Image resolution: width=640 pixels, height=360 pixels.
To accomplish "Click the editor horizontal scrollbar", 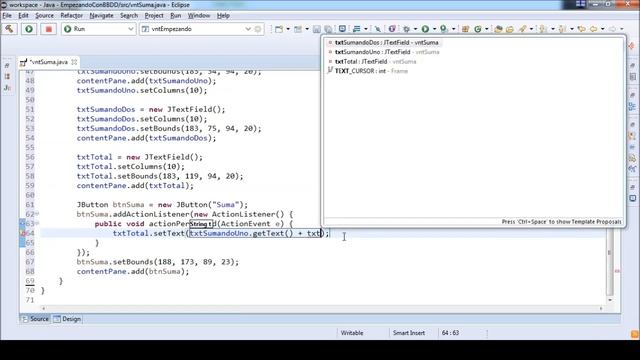I will 322,309.
